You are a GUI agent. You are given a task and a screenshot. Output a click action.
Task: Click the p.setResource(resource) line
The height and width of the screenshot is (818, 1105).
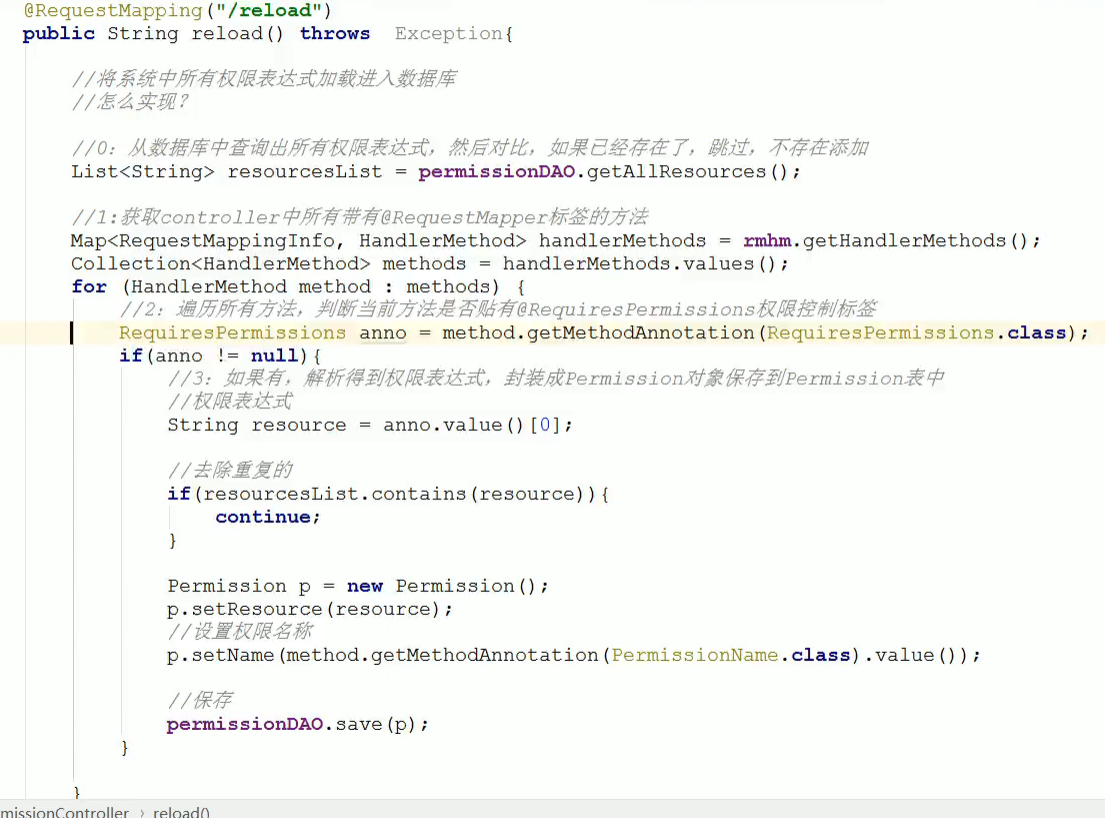(x=310, y=609)
